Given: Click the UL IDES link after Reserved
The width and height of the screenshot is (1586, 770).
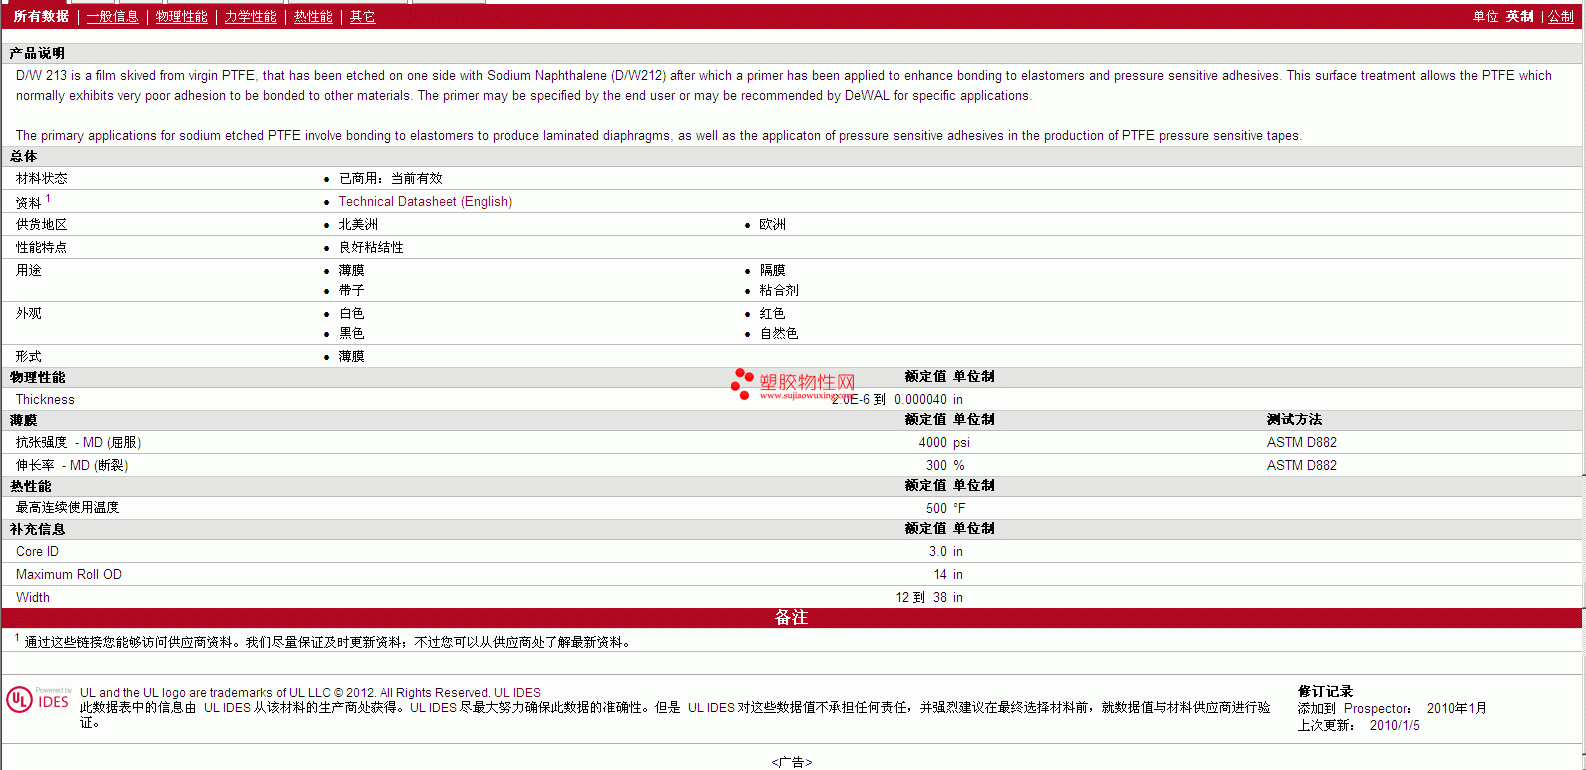Looking at the screenshot, I should point(517,692).
